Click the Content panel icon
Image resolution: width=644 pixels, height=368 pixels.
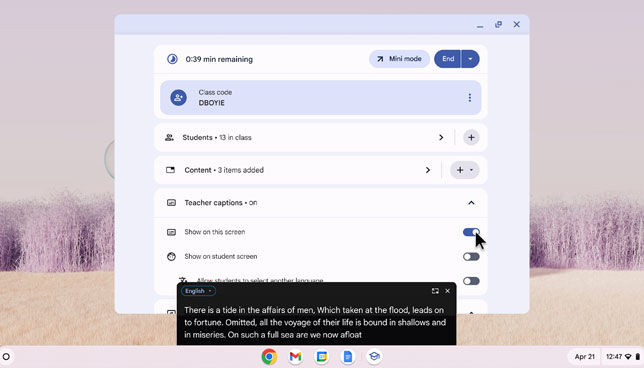[x=170, y=170]
